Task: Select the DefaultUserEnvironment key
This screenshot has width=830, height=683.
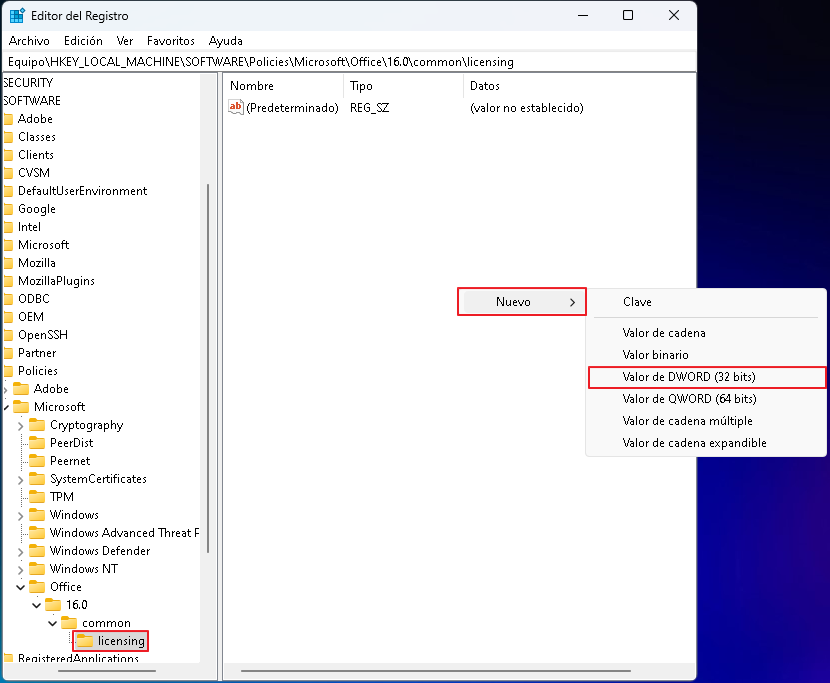Action: 83,191
